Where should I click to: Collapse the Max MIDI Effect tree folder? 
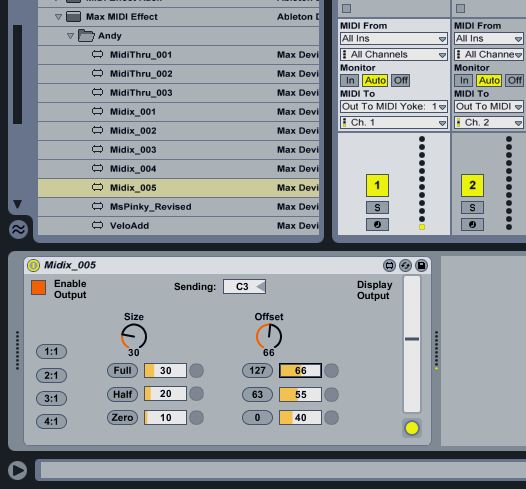[x=58, y=17]
